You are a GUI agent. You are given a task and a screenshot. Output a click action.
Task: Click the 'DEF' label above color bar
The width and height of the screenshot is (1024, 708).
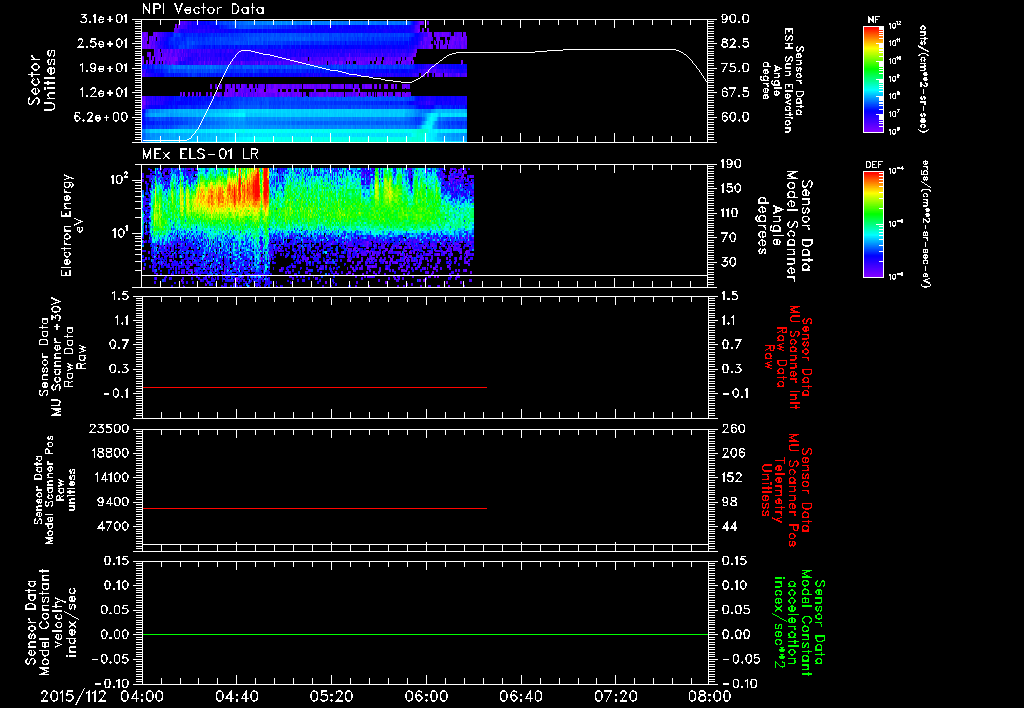874,165
